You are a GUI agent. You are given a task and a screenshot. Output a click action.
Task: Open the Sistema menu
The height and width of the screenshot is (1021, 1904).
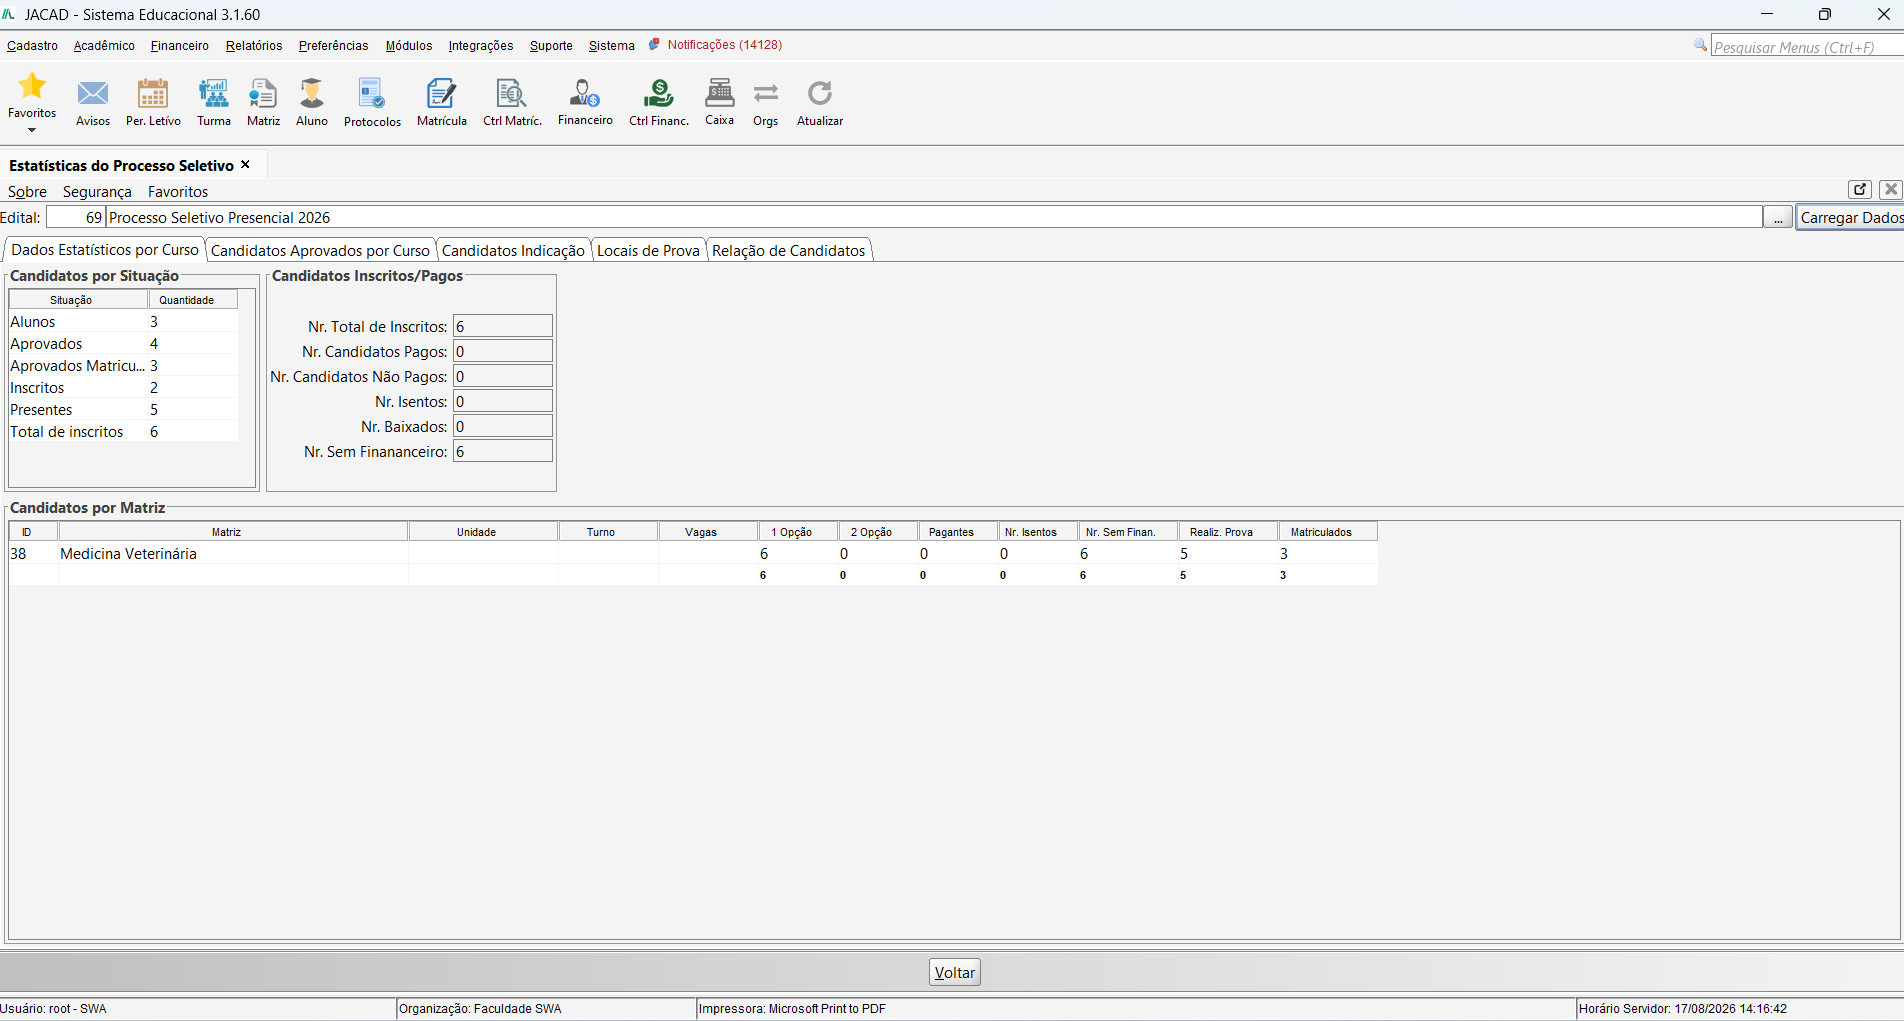point(612,46)
